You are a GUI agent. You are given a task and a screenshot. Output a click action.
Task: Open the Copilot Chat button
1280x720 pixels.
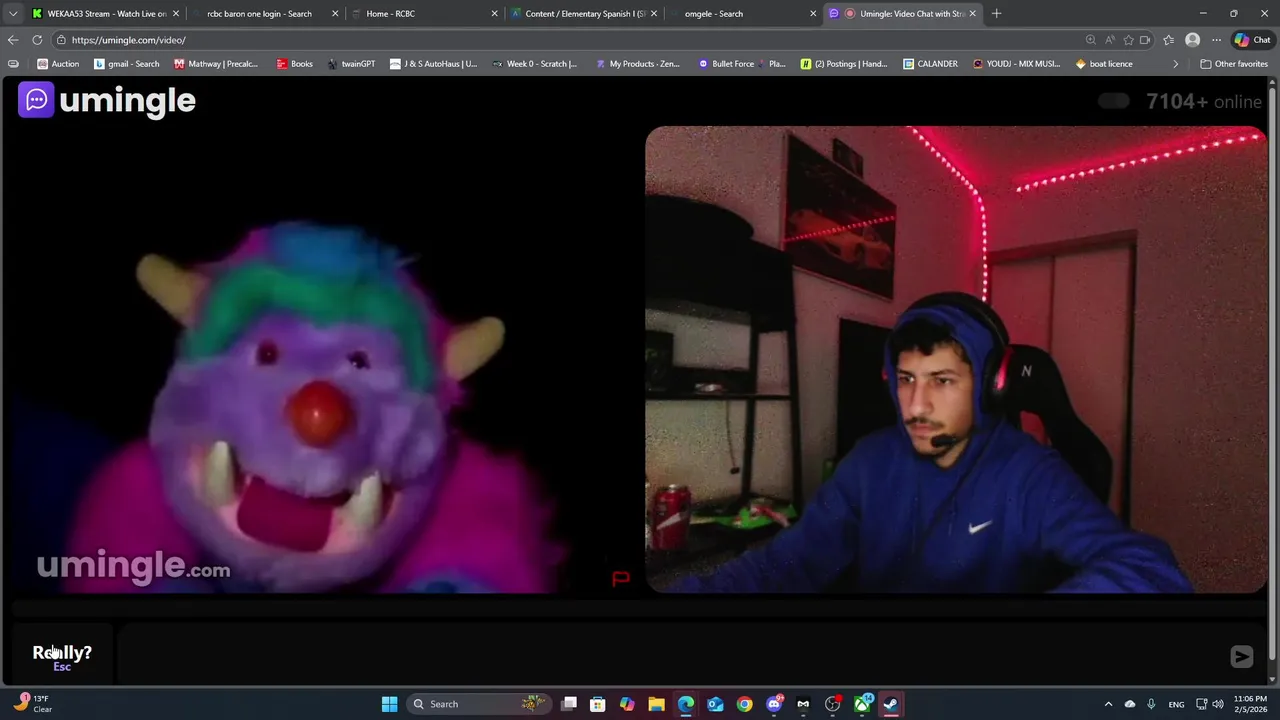point(1252,40)
